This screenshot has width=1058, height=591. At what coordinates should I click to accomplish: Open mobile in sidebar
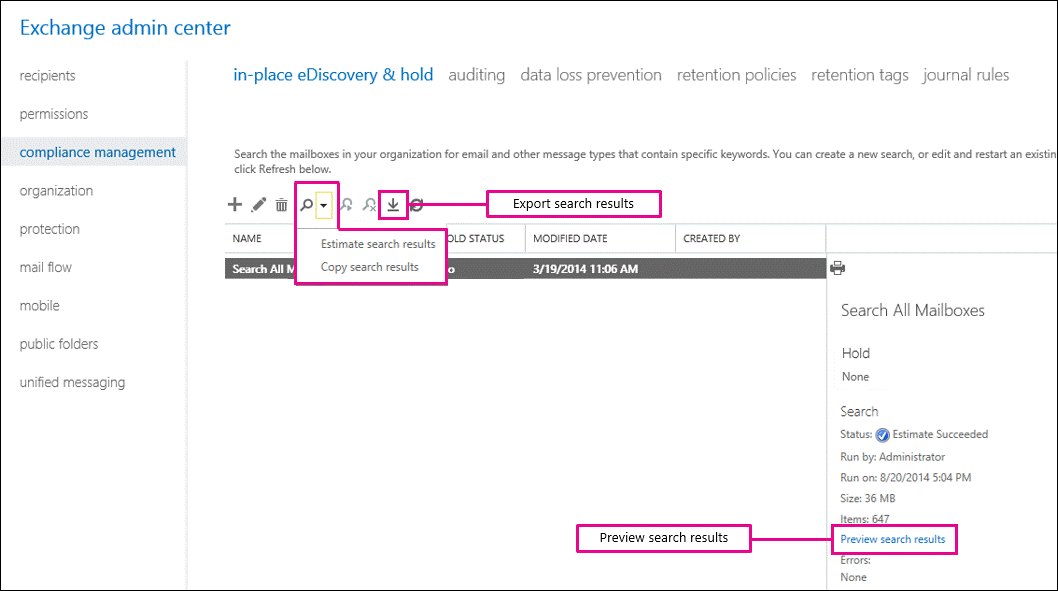pyautogui.click(x=39, y=306)
